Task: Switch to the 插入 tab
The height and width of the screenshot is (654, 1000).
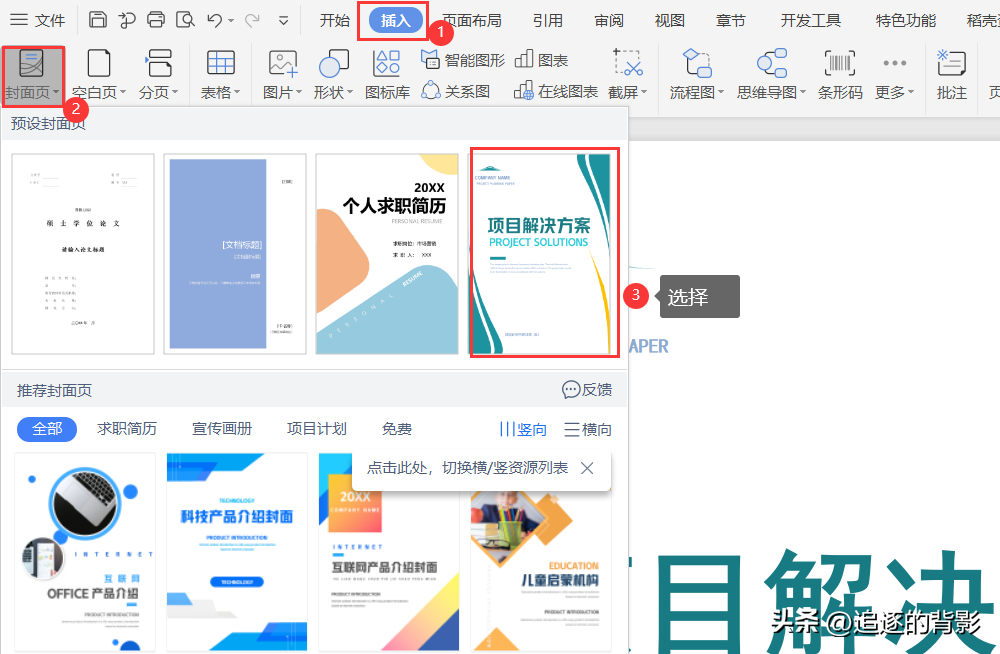Action: [x=396, y=20]
